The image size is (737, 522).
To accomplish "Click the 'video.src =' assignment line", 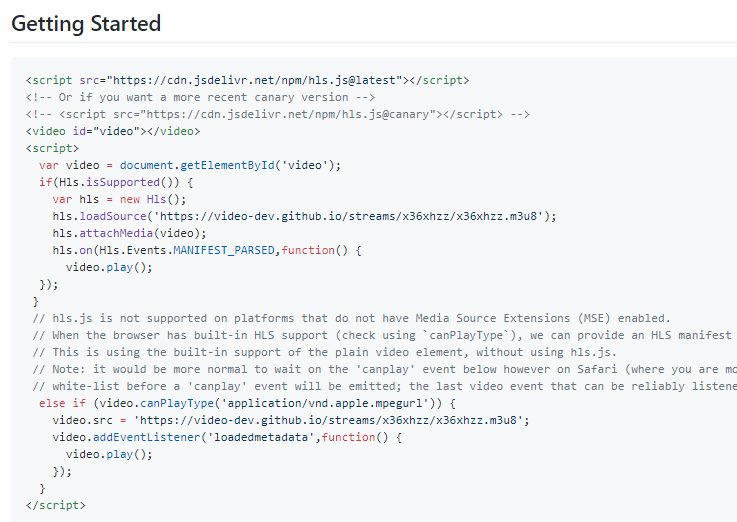I will click(x=291, y=420).
